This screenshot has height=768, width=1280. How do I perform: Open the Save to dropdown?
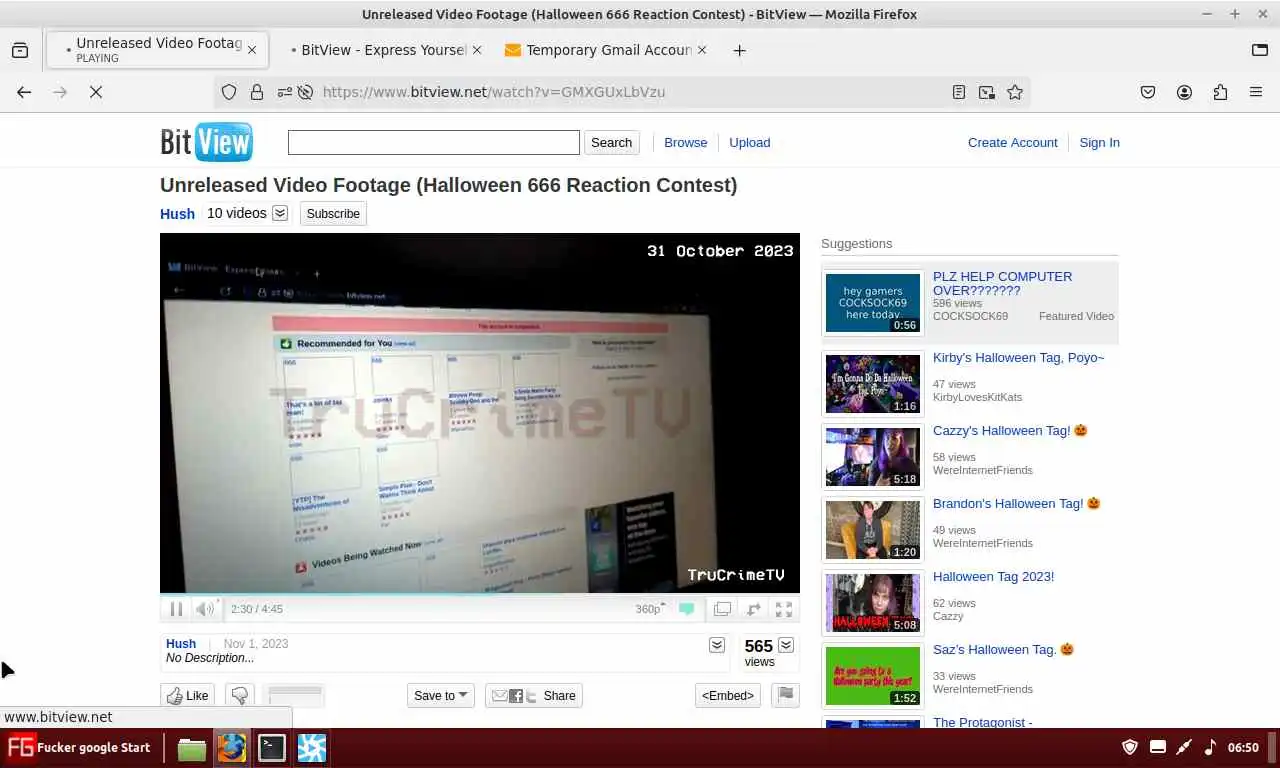pos(440,696)
